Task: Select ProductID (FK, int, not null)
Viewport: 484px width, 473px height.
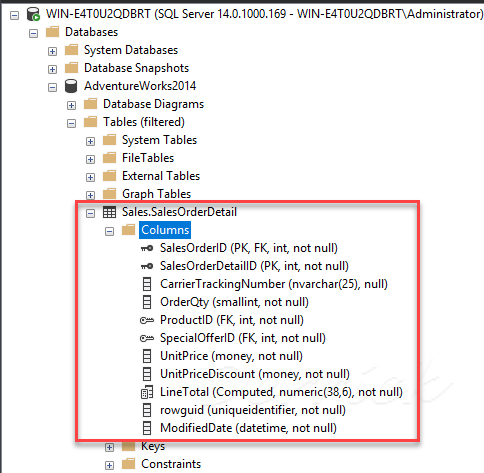Action: point(232,320)
